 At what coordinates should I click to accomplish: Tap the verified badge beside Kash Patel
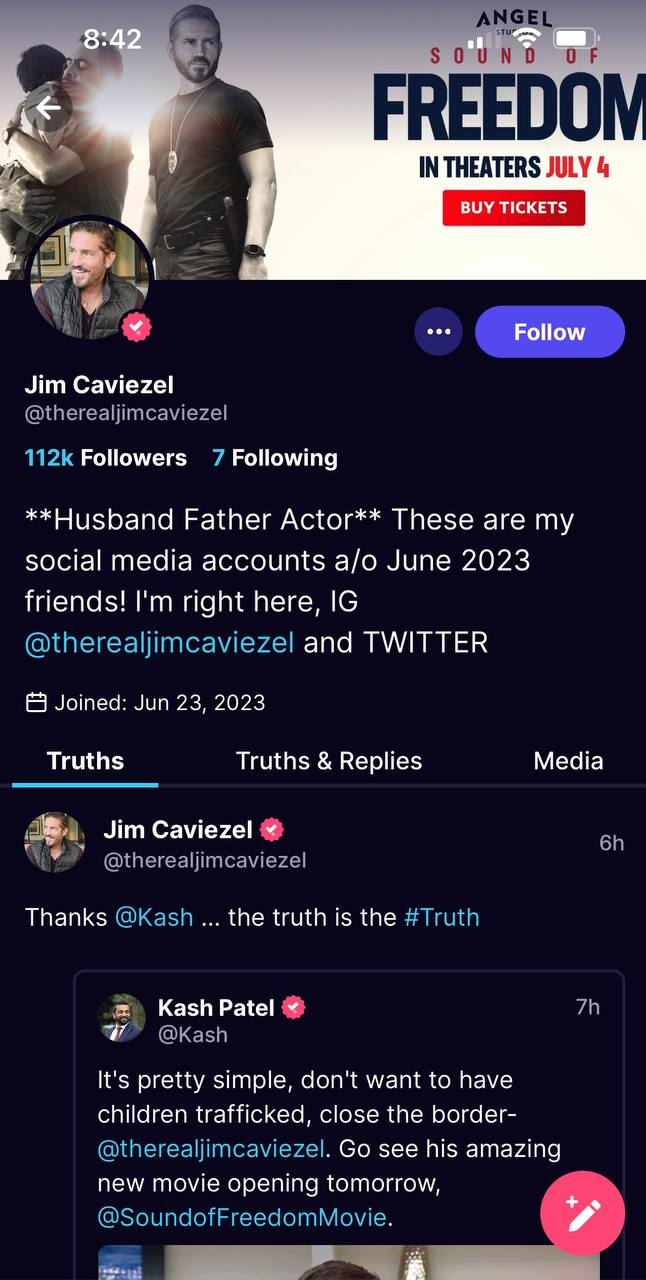click(293, 1007)
